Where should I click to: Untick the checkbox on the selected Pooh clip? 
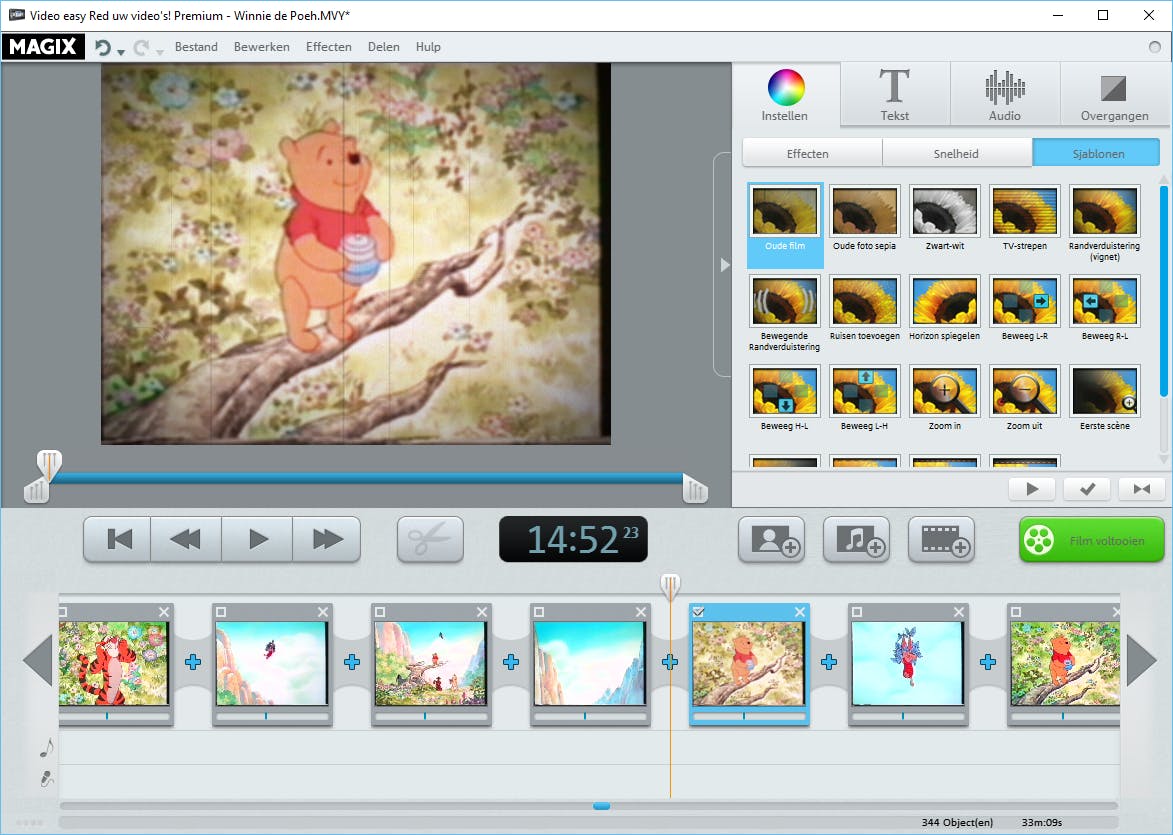698,612
